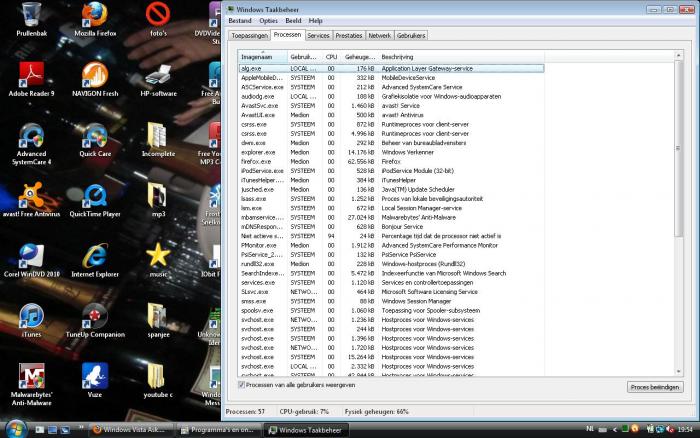Switch to 'Programma's en on...' taskbar button
700x438 pixels.
tap(220, 430)
